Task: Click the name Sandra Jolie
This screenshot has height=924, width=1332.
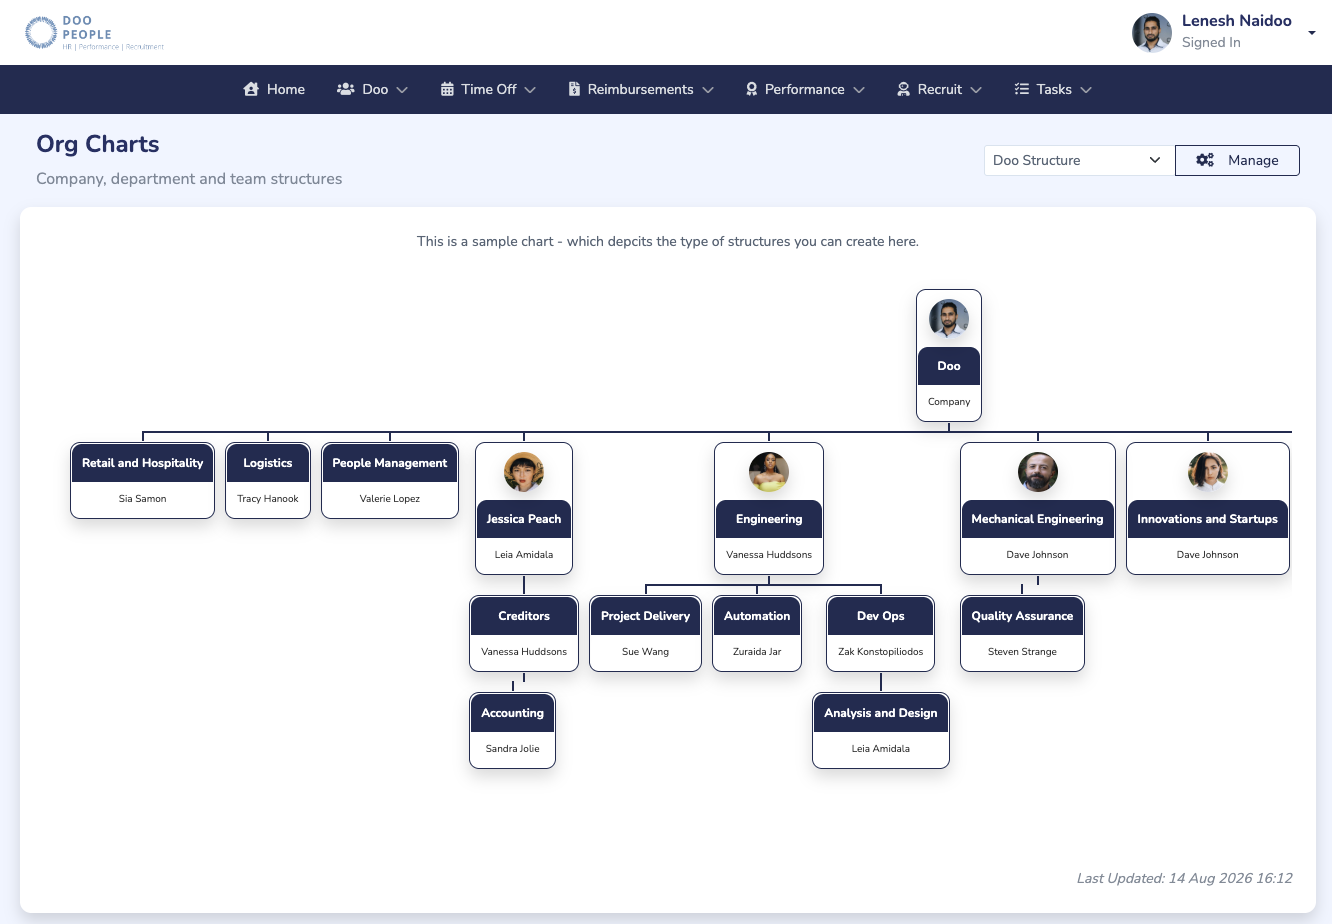Action: coord(512,748)
